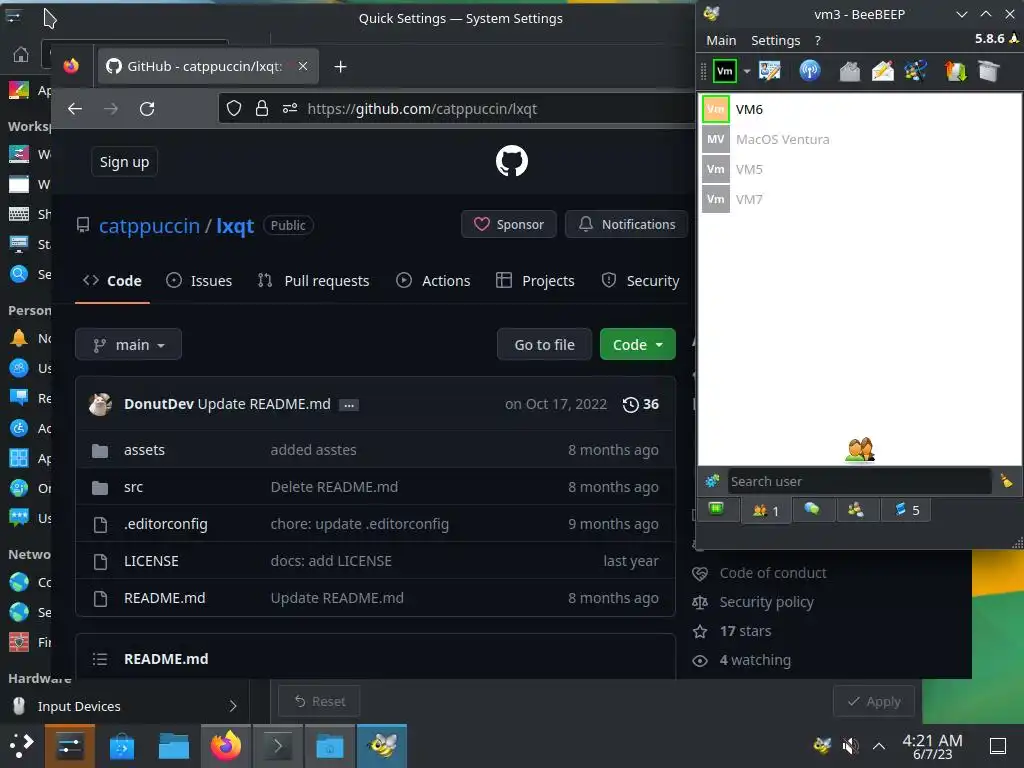Click the two-users icon at bottom of user list
1024x768 pixels.
(859, 449)
